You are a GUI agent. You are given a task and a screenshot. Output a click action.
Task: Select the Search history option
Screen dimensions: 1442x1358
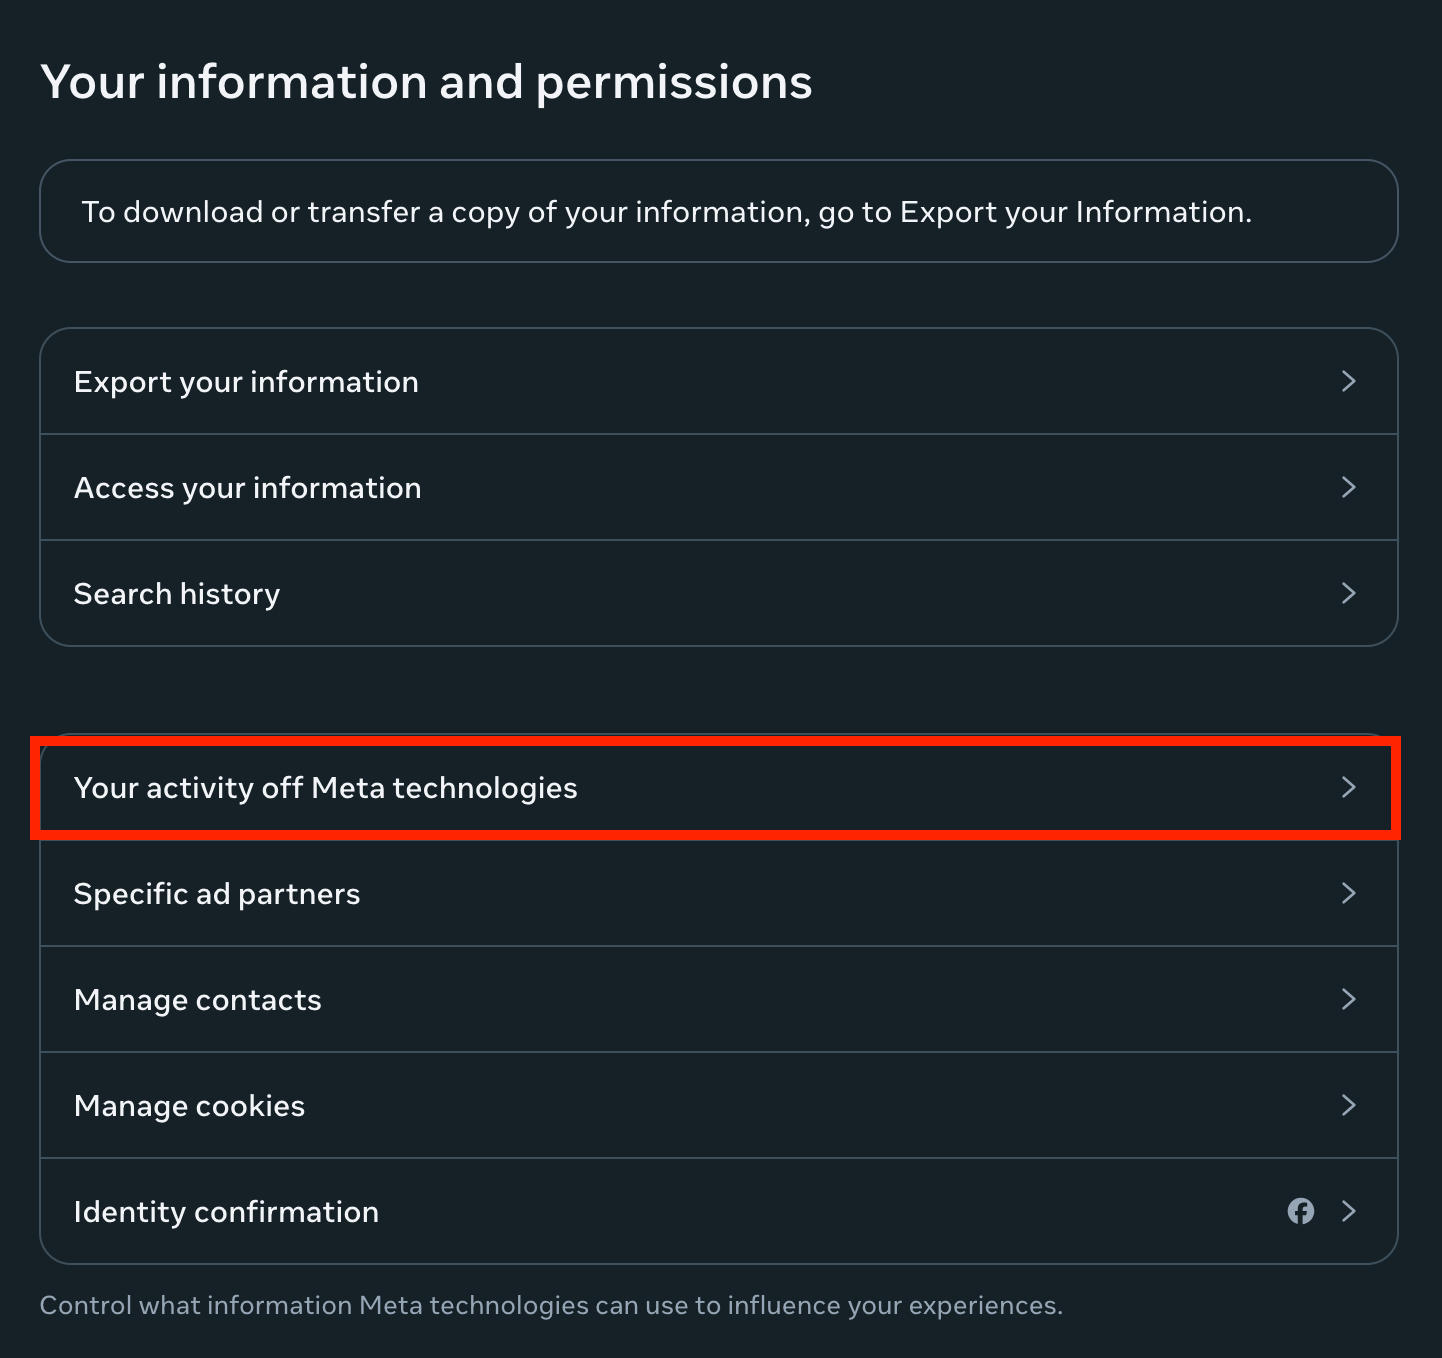(x=177, y=594)
